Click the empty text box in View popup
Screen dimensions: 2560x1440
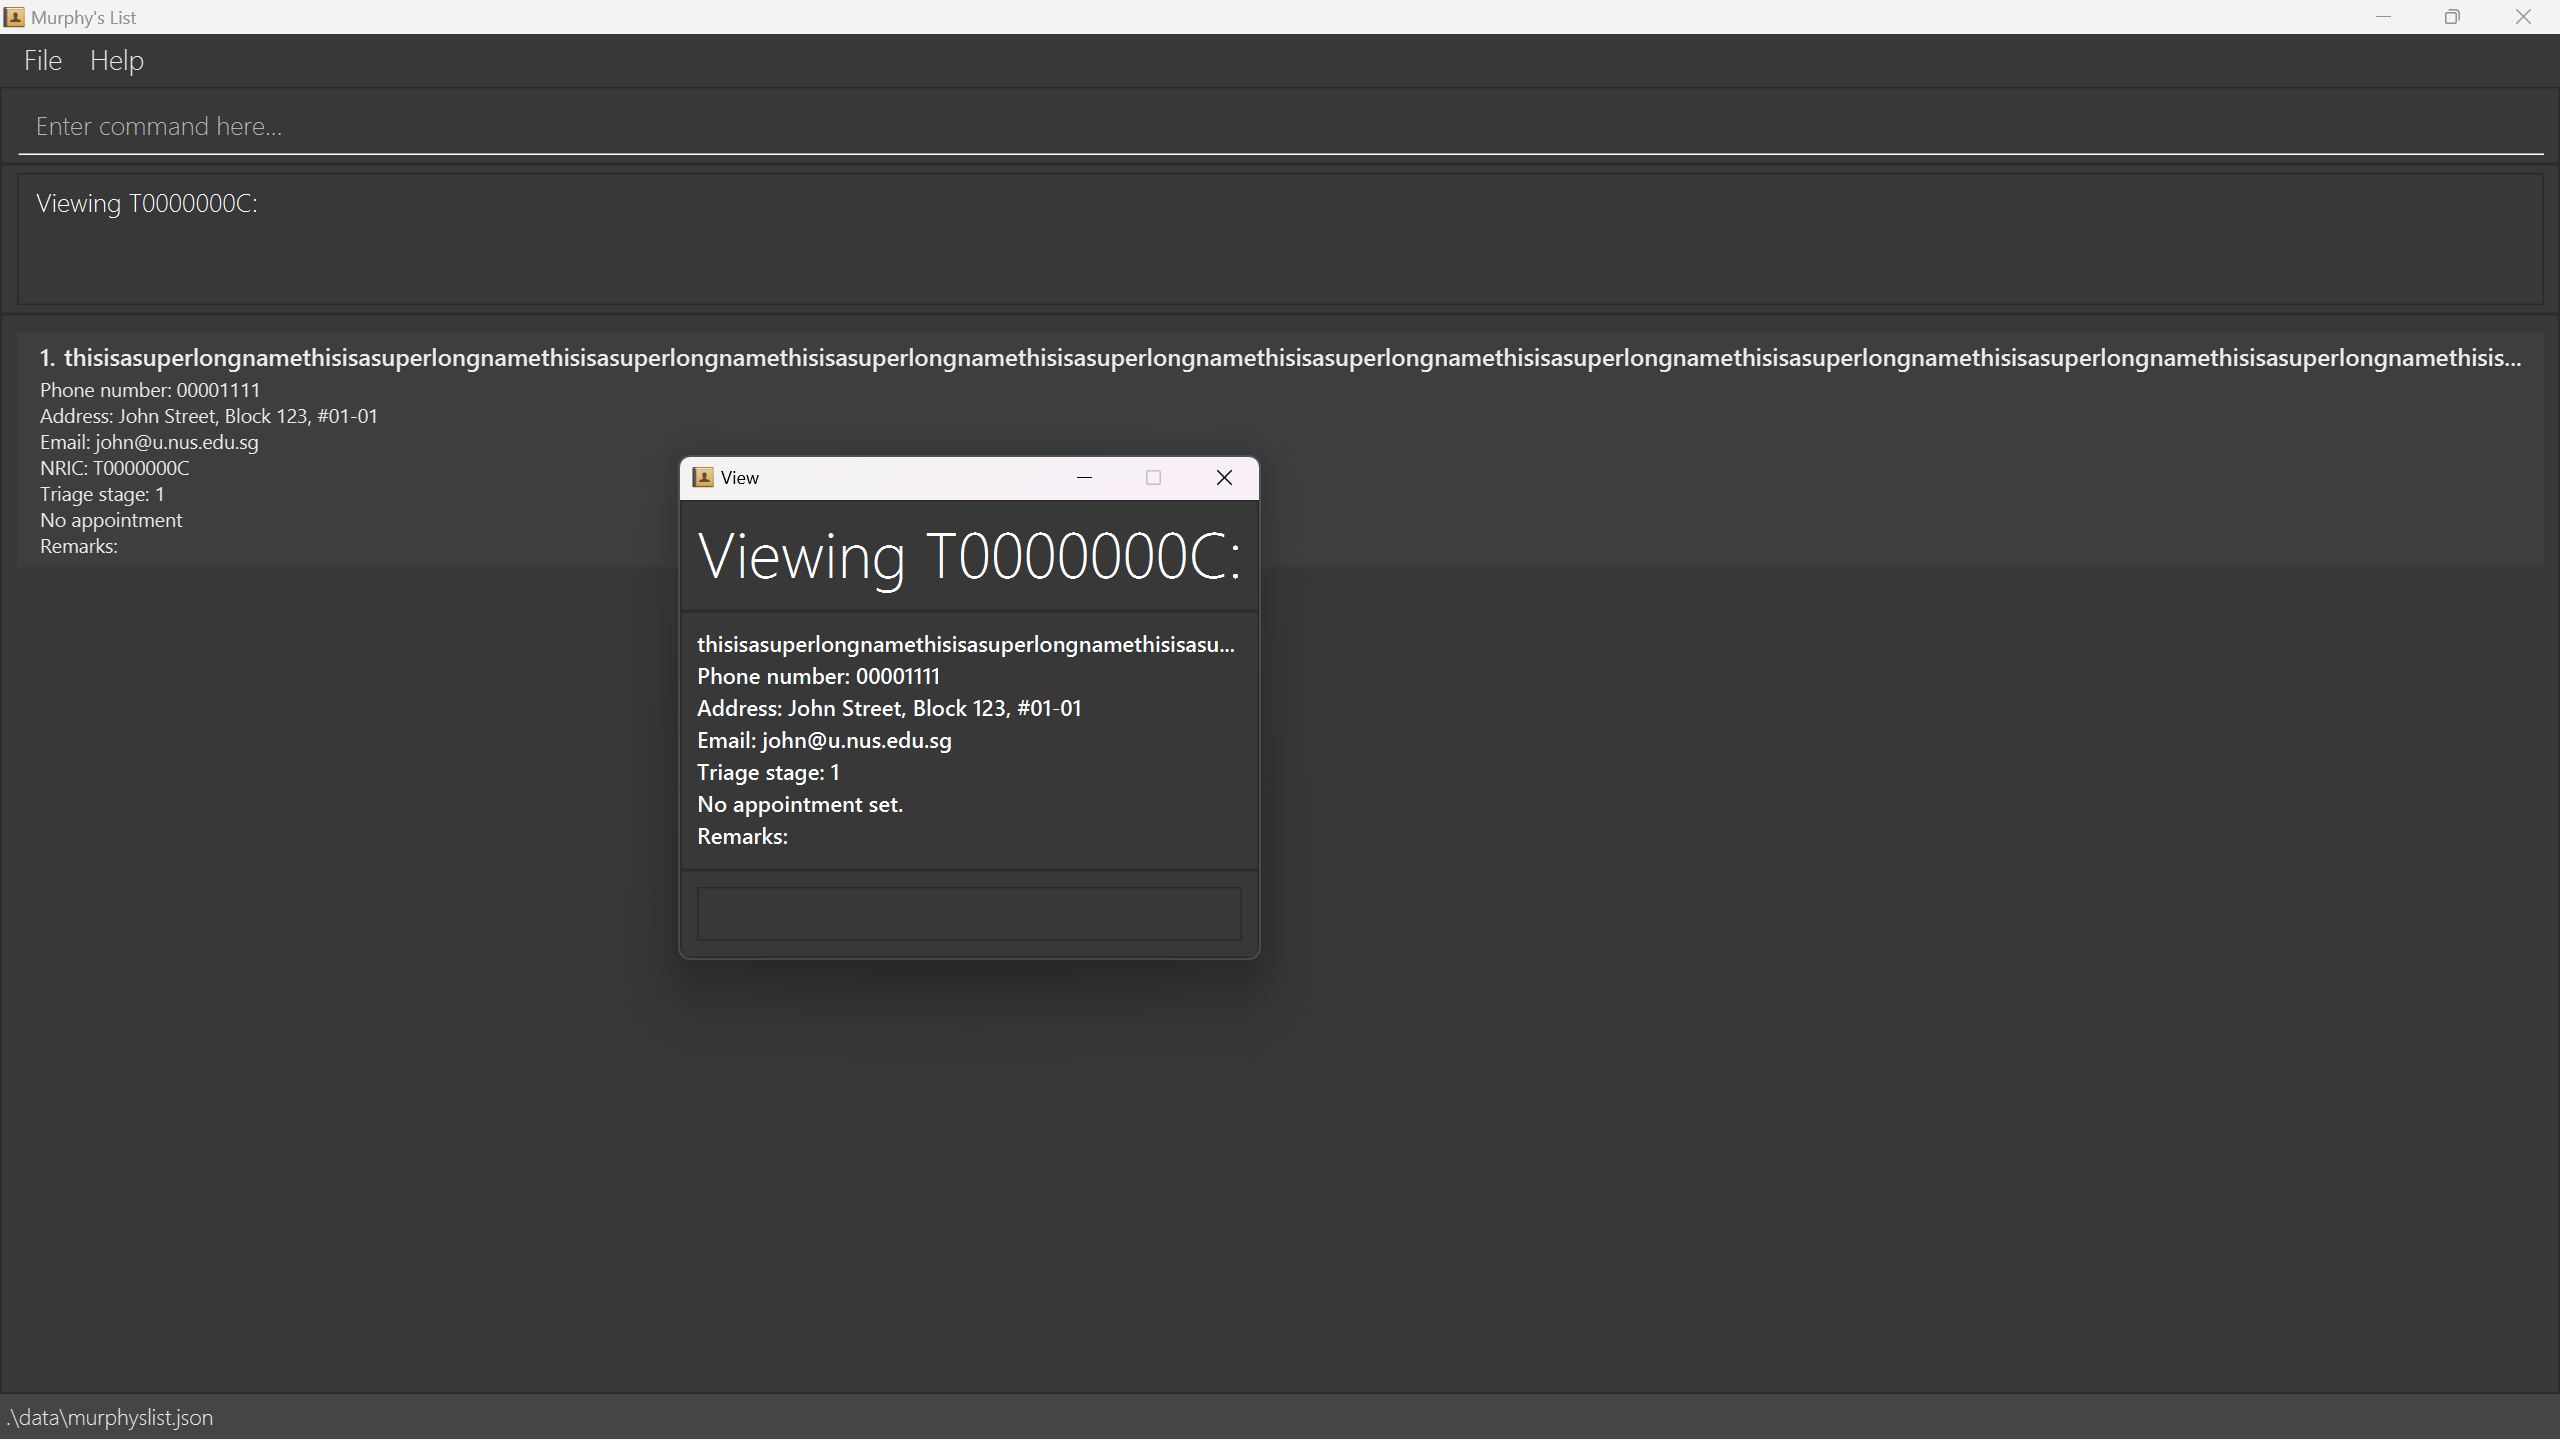tap(968, 914)
